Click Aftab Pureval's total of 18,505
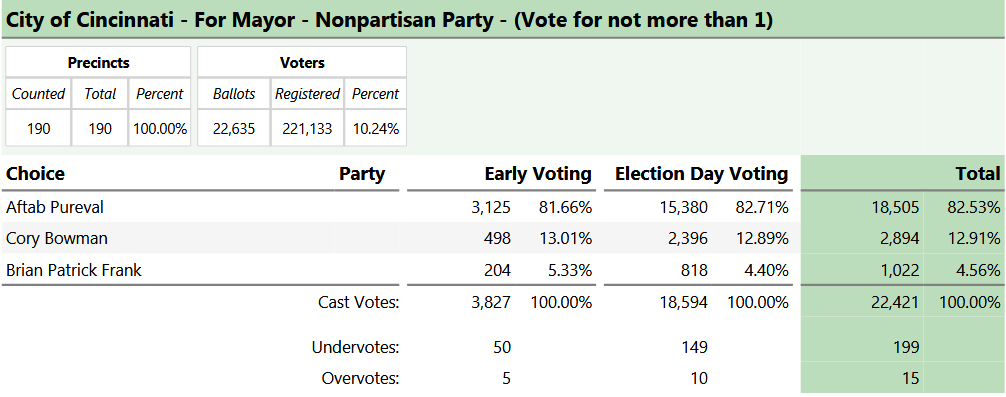Screen dimensions: 1006x397 pyautogui.click(x=895, y=207)
